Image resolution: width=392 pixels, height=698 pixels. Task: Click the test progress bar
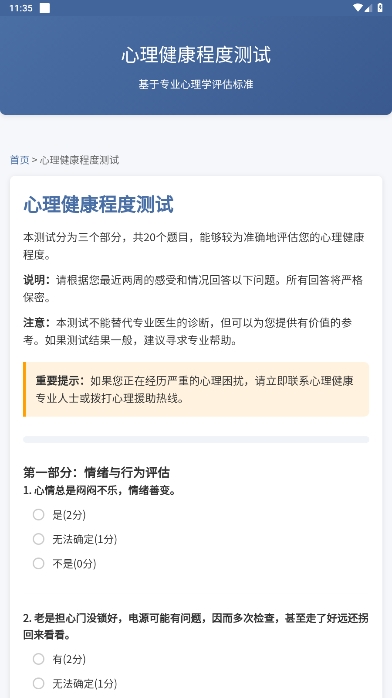[196, 439]
